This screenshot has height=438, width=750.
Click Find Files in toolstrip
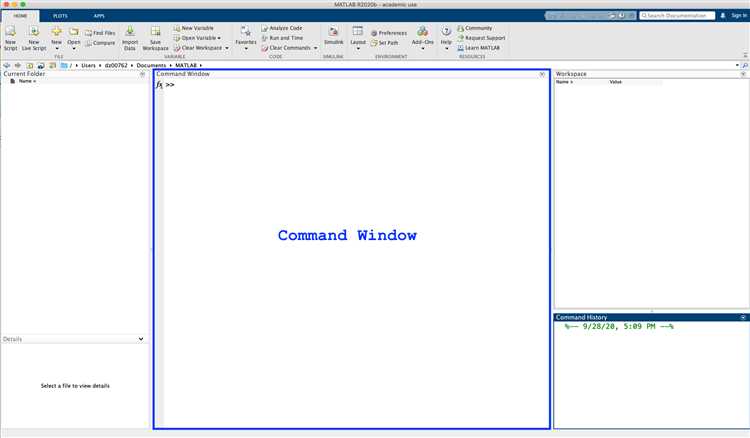coord(100,33)
